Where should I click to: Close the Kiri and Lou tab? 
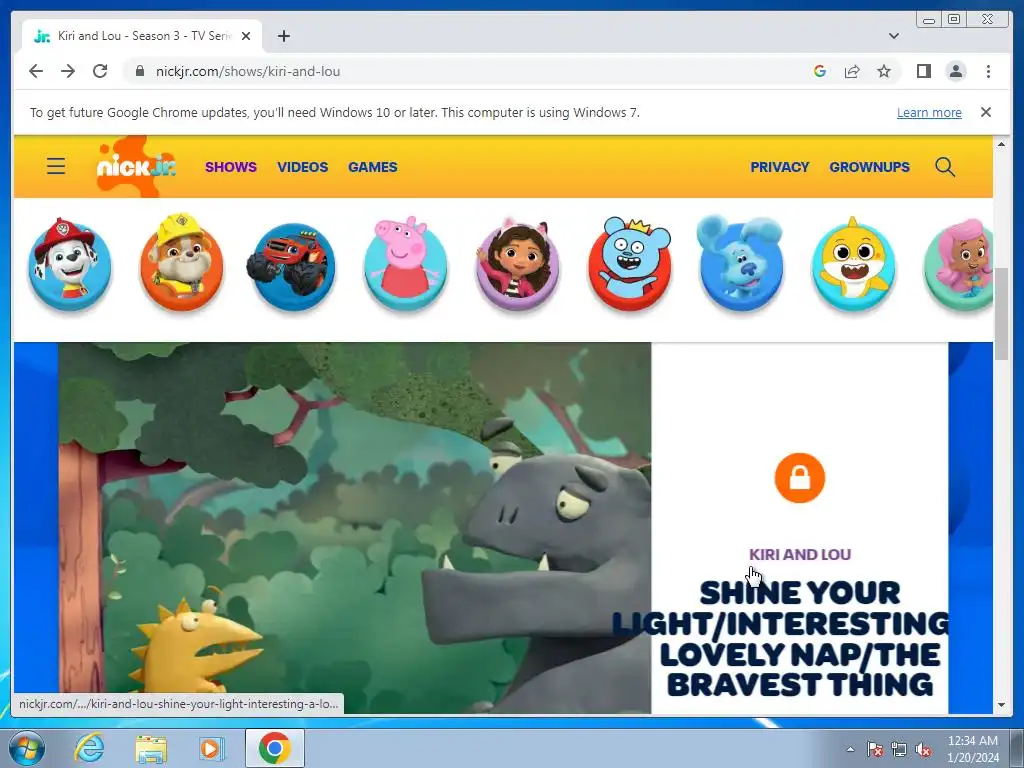(x=246, y=36)
